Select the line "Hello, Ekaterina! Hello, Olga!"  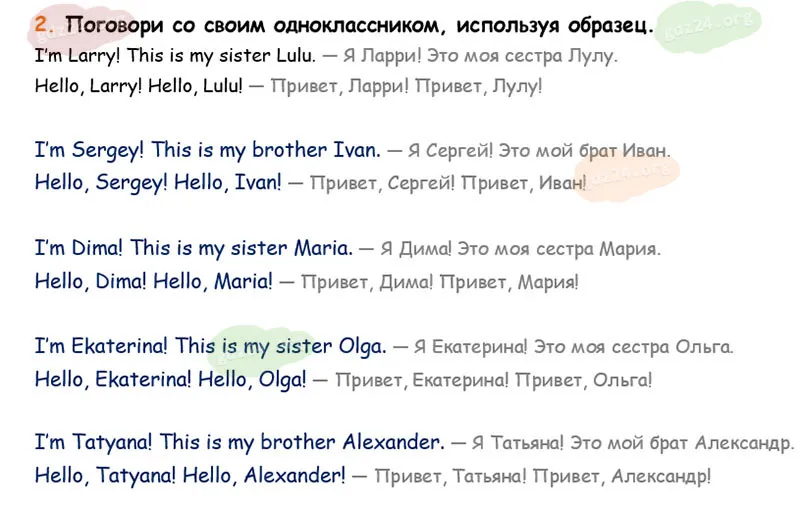(x=170, y=379)
